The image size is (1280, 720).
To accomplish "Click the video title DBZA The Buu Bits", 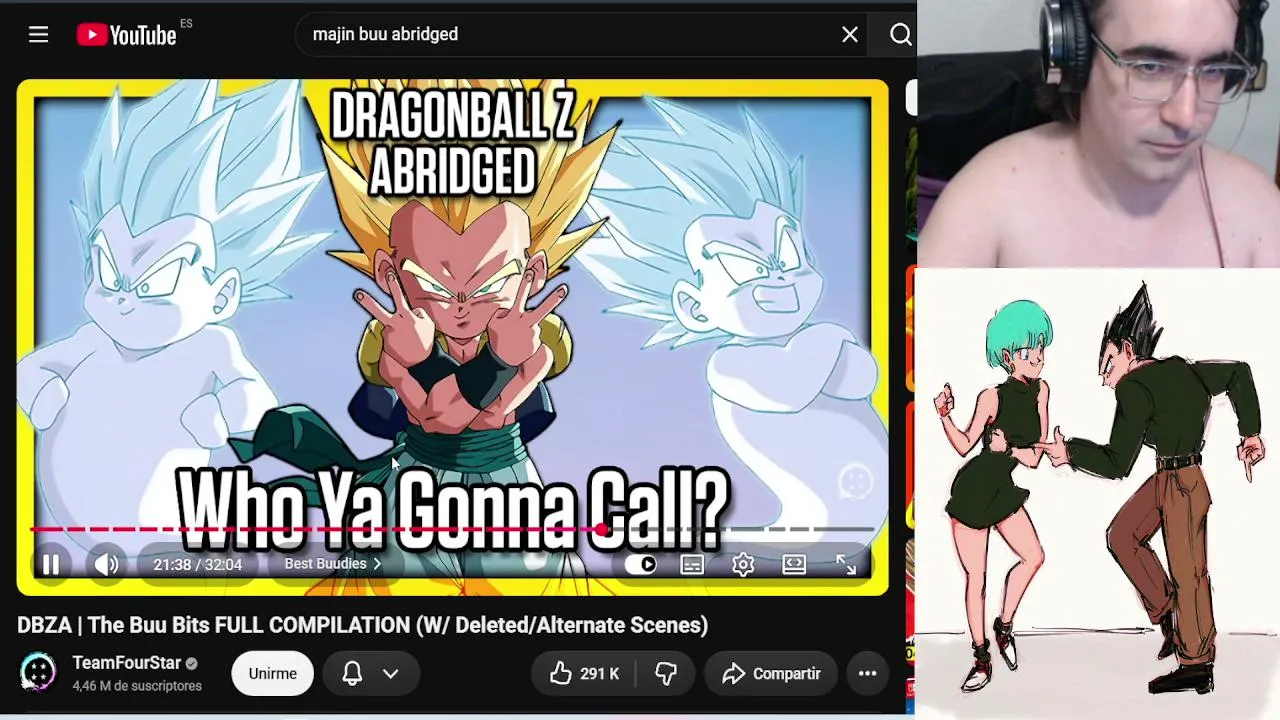I will [x=362, y=625].
